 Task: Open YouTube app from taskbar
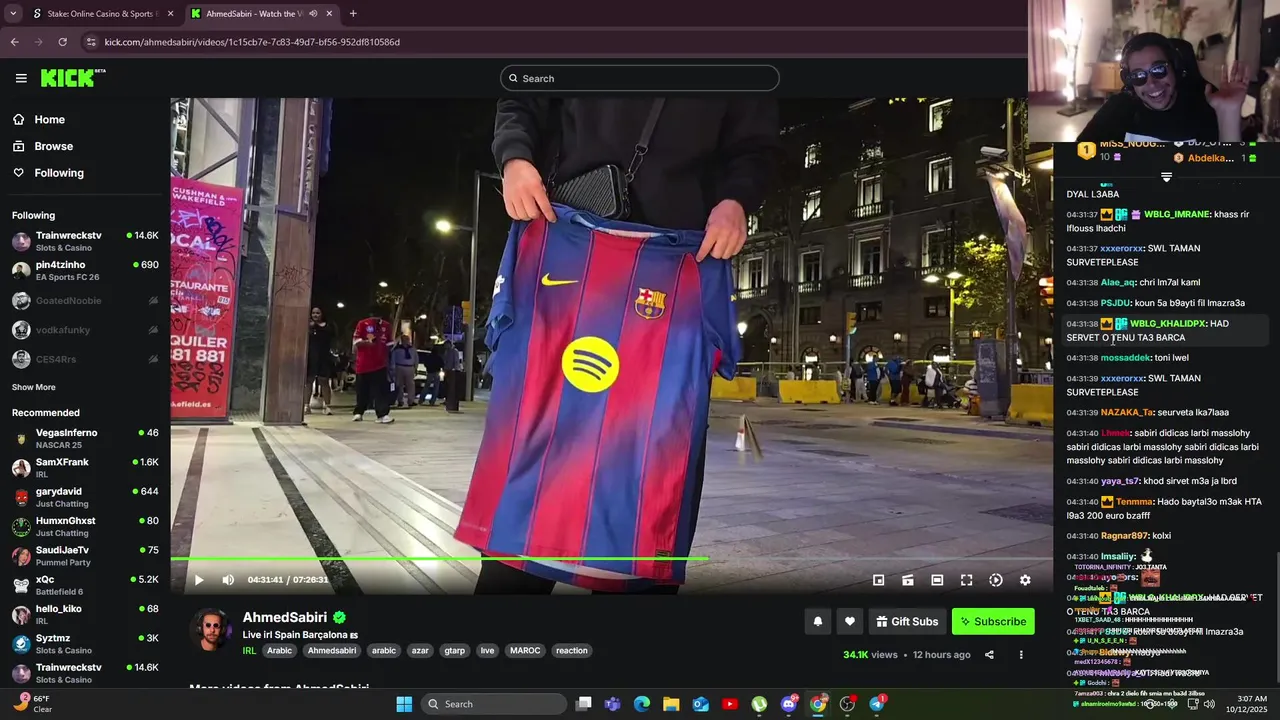tap(730, 704)
